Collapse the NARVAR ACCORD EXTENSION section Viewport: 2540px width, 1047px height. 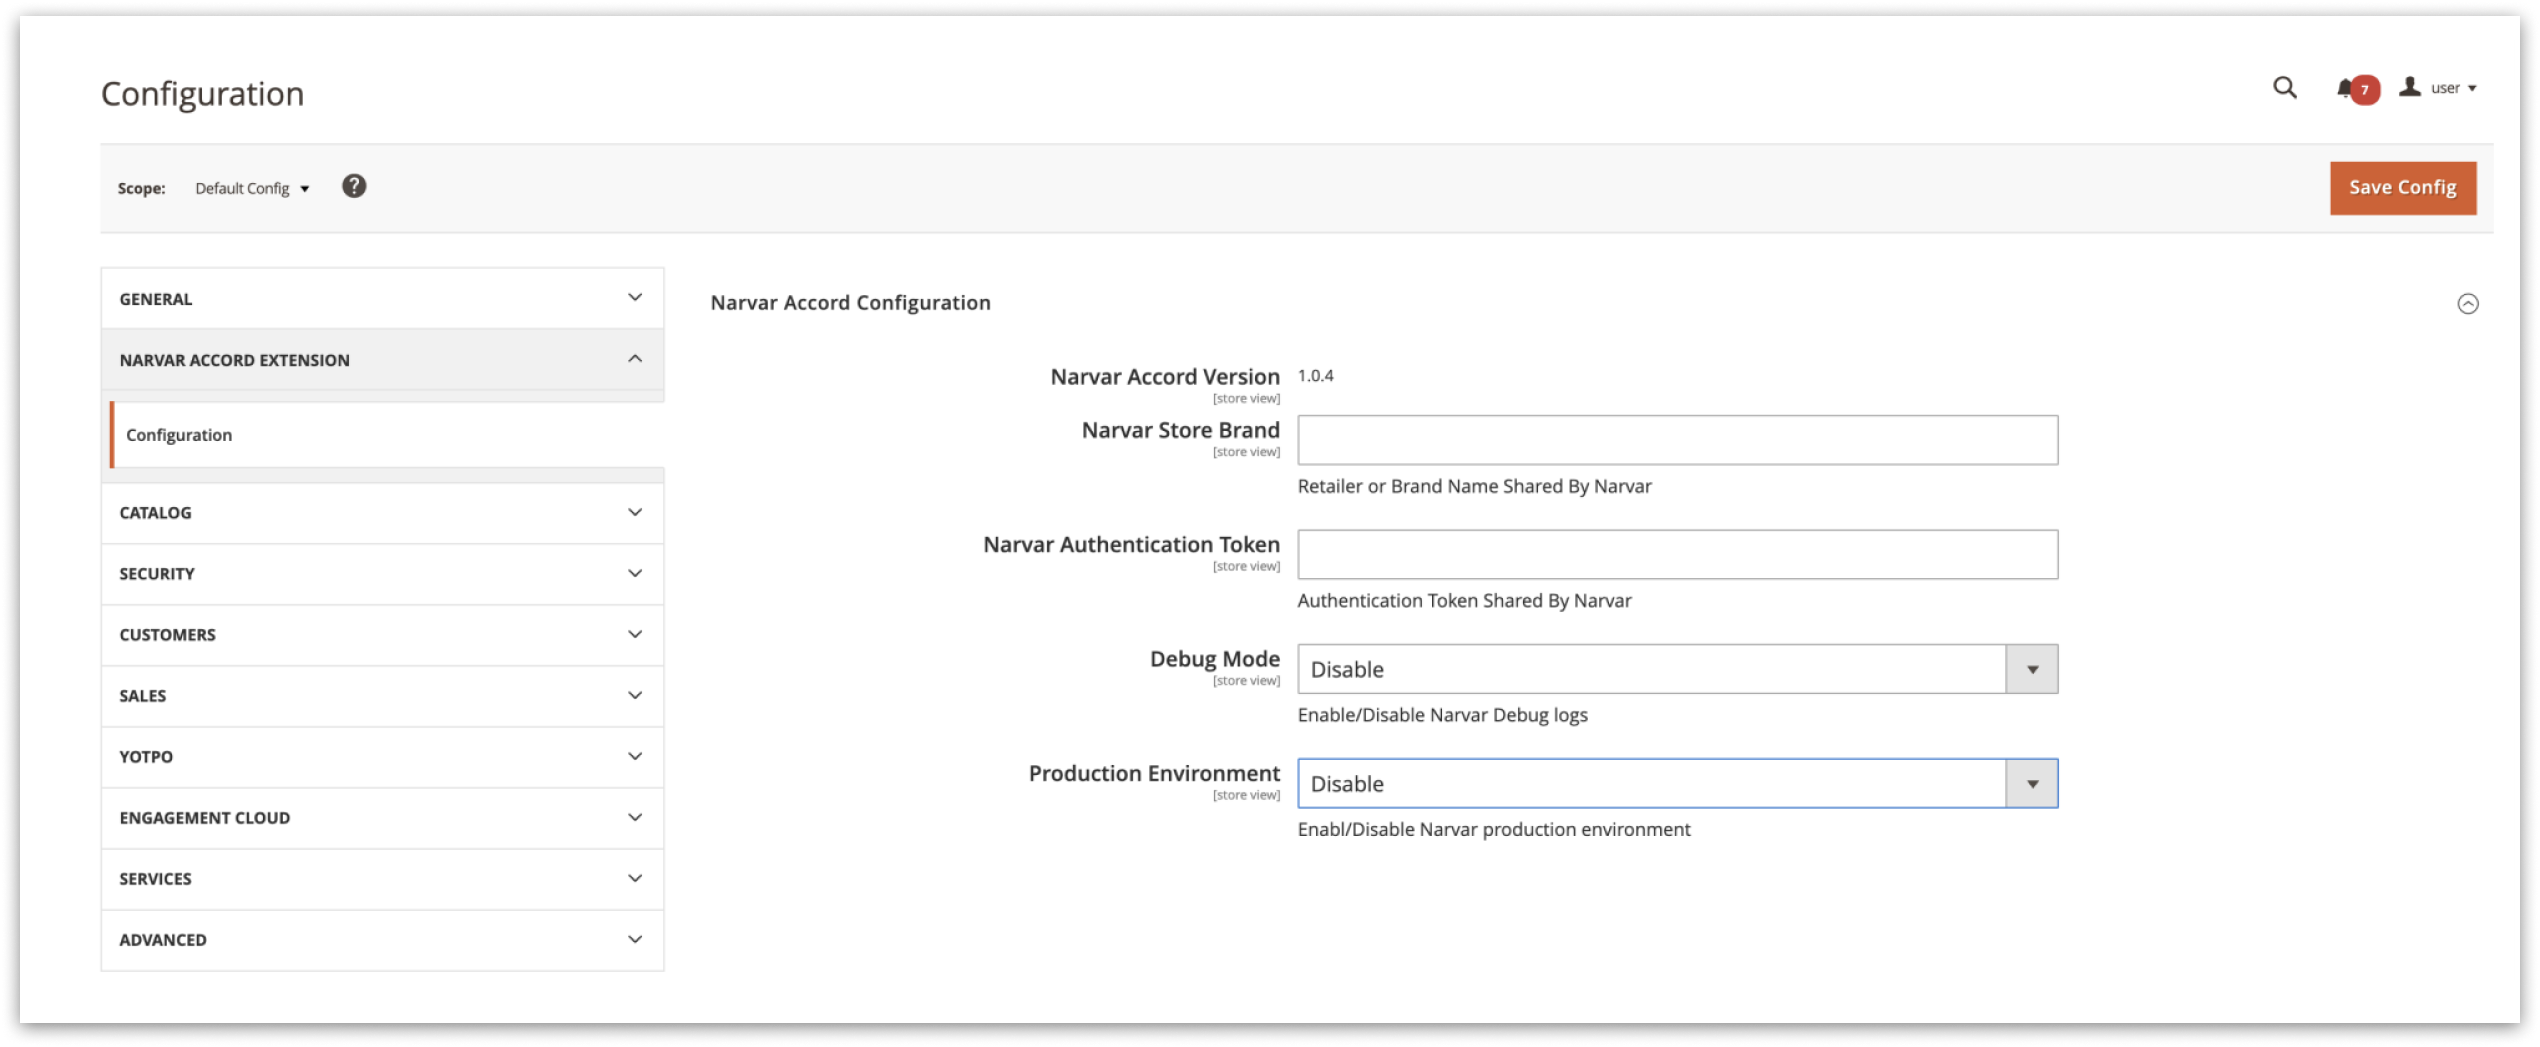382,359
